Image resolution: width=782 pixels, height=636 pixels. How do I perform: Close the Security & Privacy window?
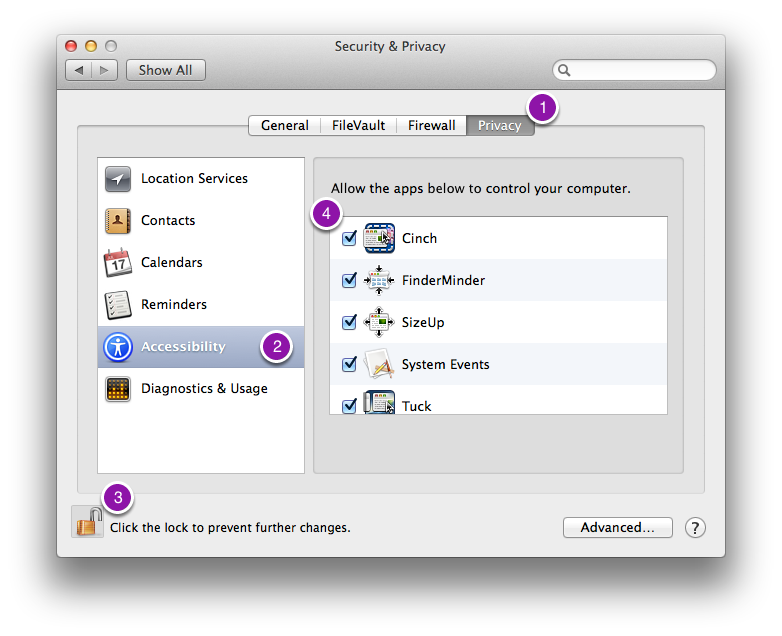(71, 46)
